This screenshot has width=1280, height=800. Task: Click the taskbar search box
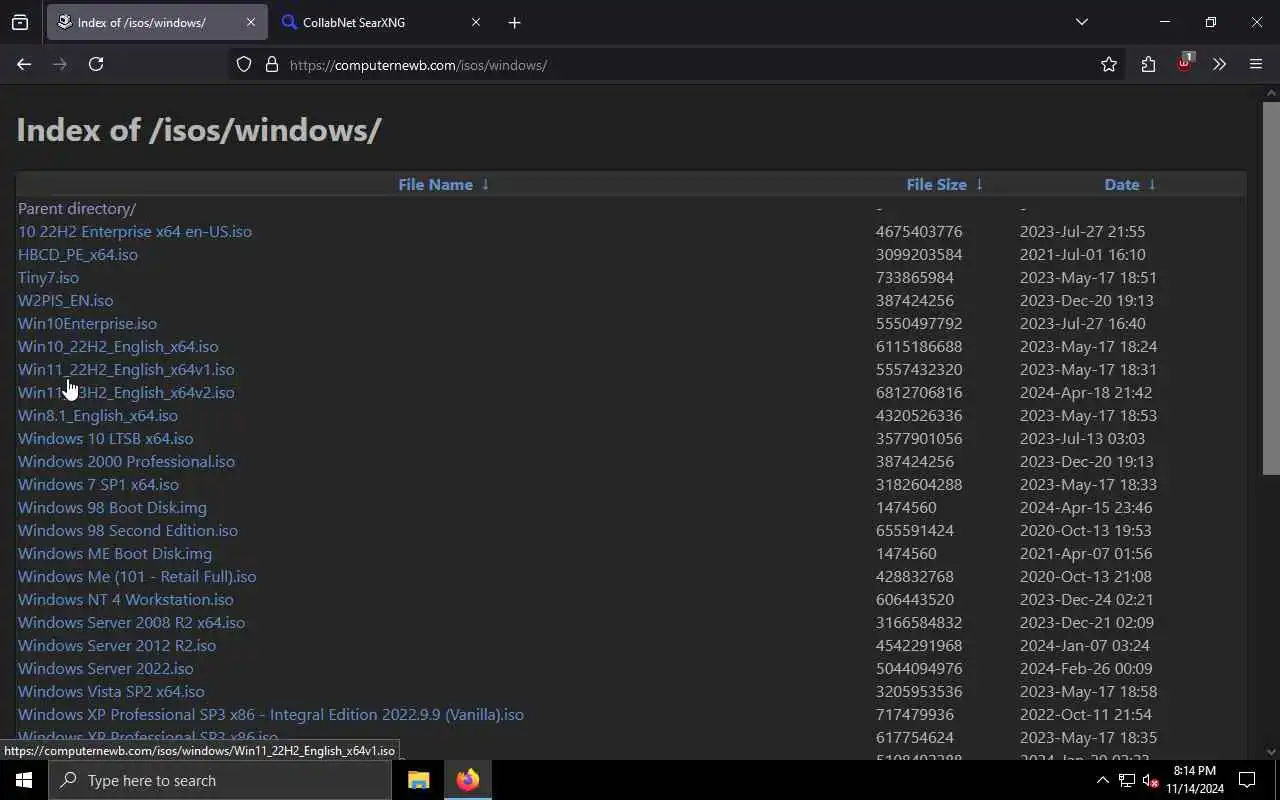220,780
